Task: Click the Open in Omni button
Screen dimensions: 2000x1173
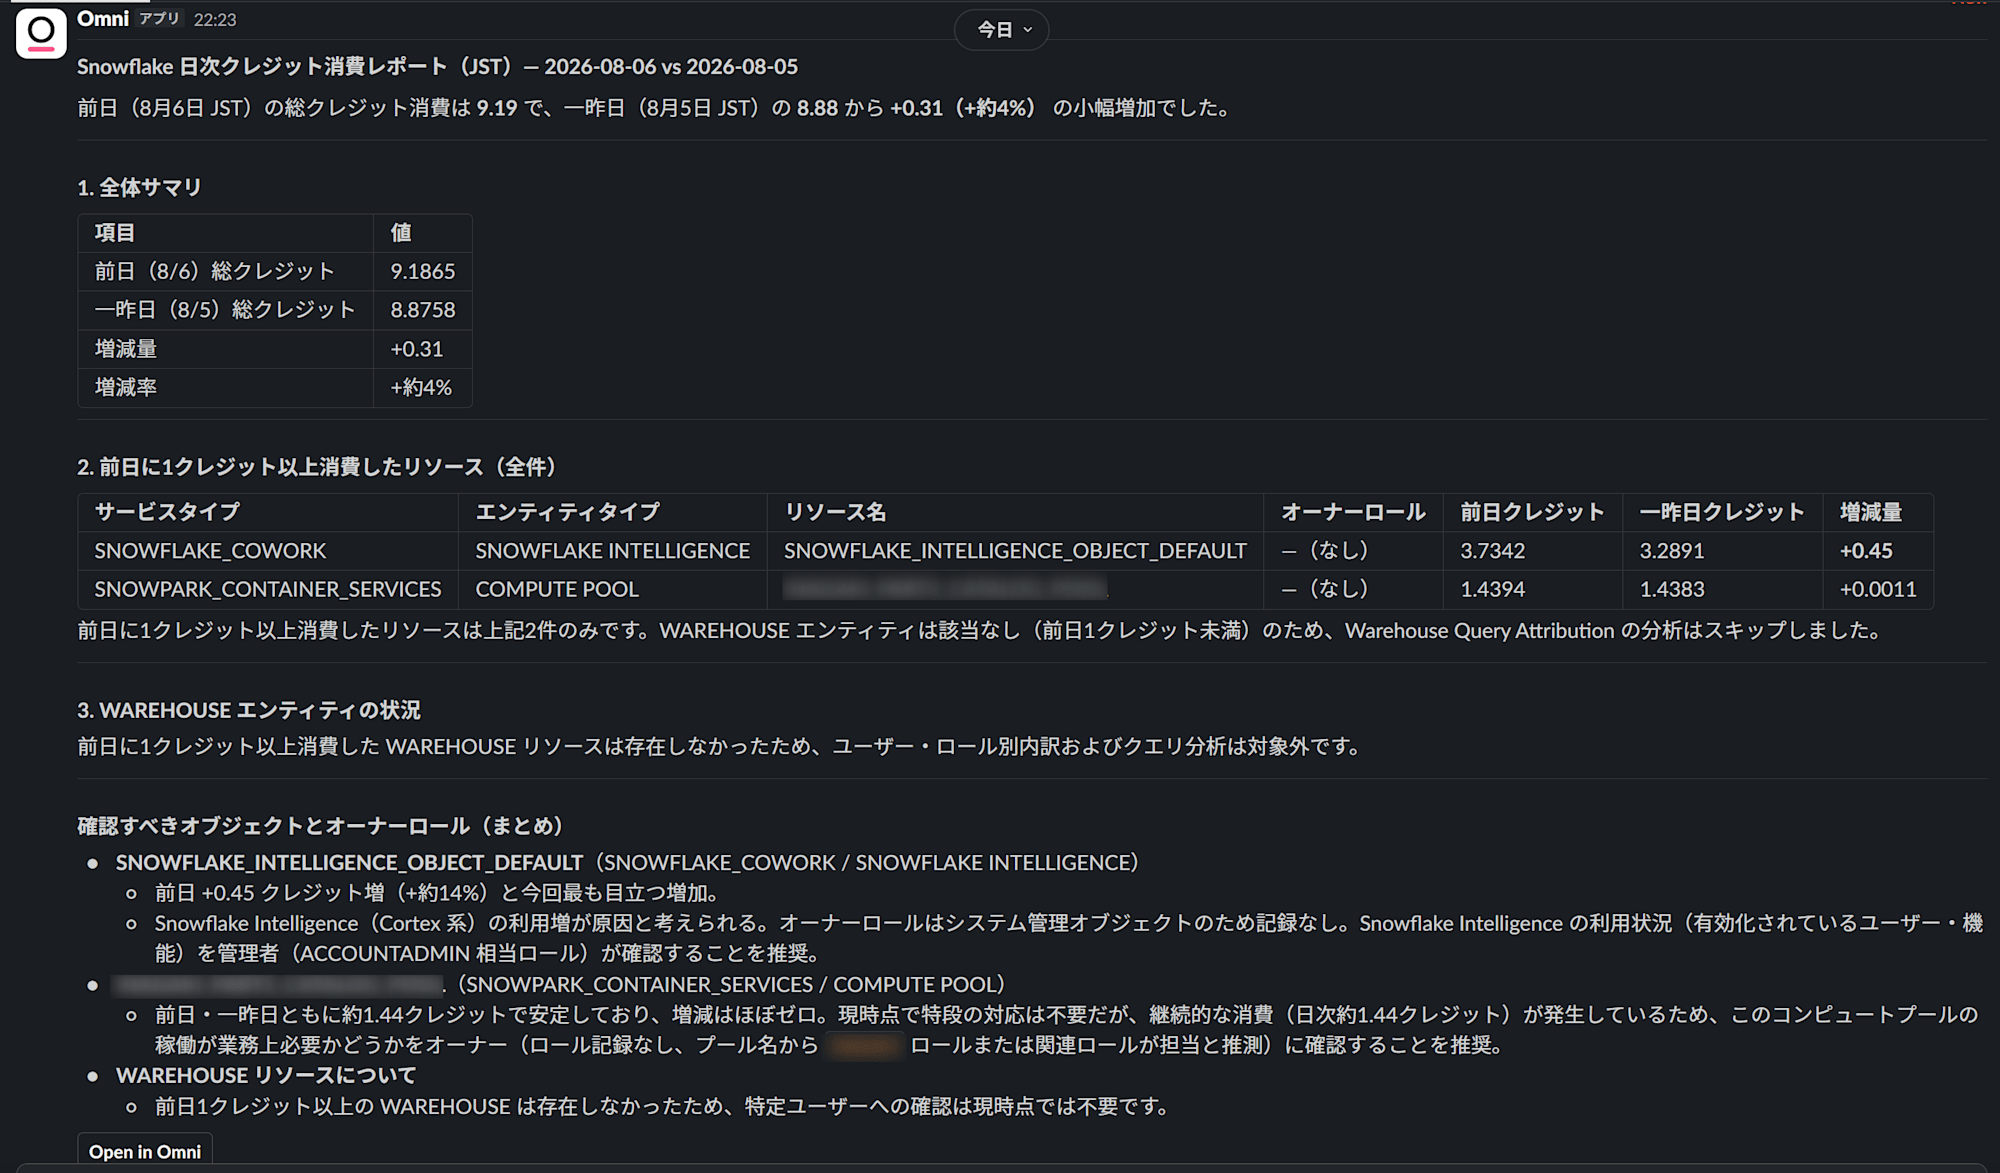Action: click(145, 1152)
